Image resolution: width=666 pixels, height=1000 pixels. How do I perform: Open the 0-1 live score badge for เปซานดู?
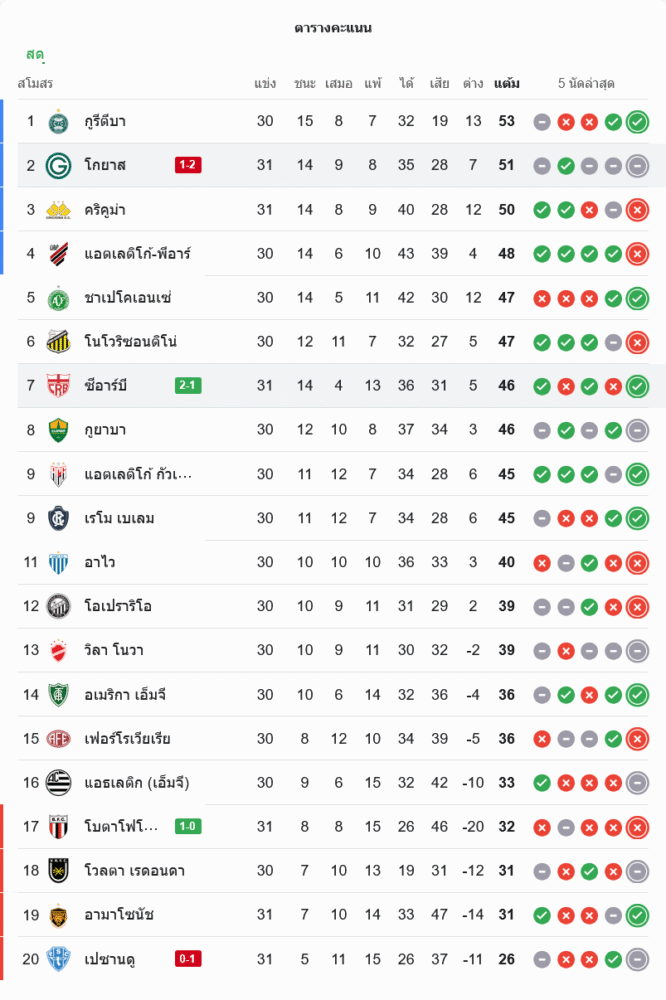tap(188, 959)
